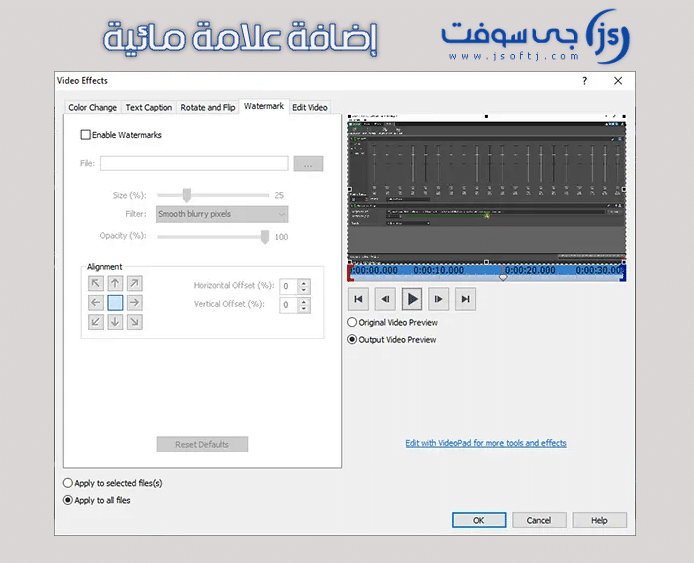Open the Filter dropdown menu

click(x=222, y=214)
